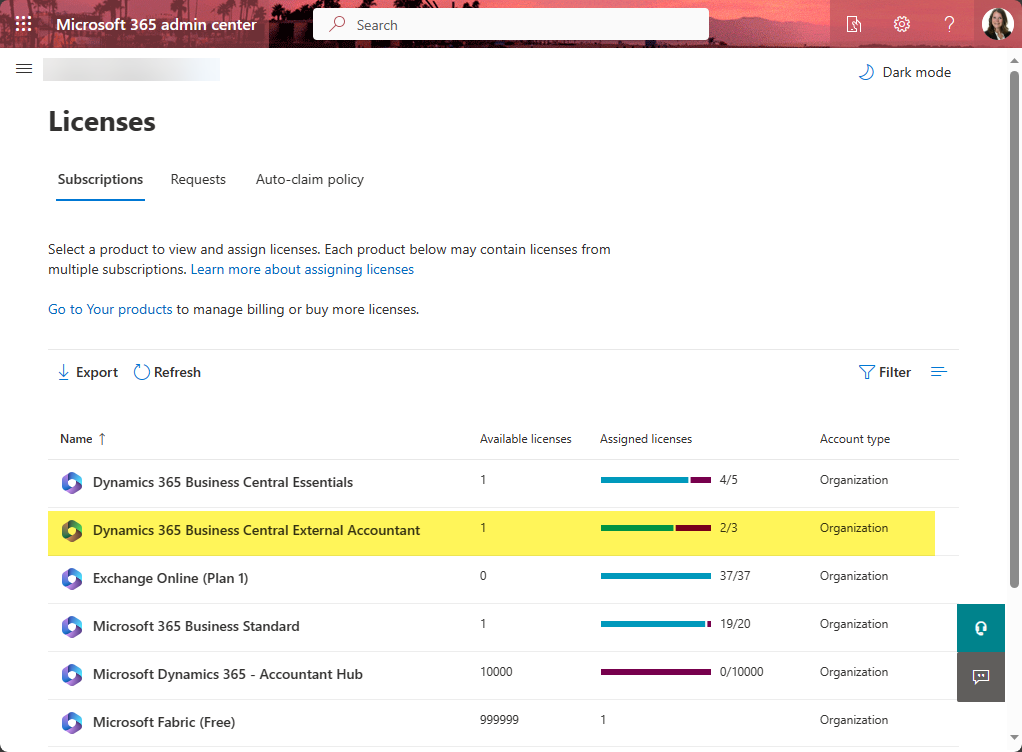Switch to the Requests tab
Image resolution: width=1022 pixels, height=752 pixels.
point(198,179)
